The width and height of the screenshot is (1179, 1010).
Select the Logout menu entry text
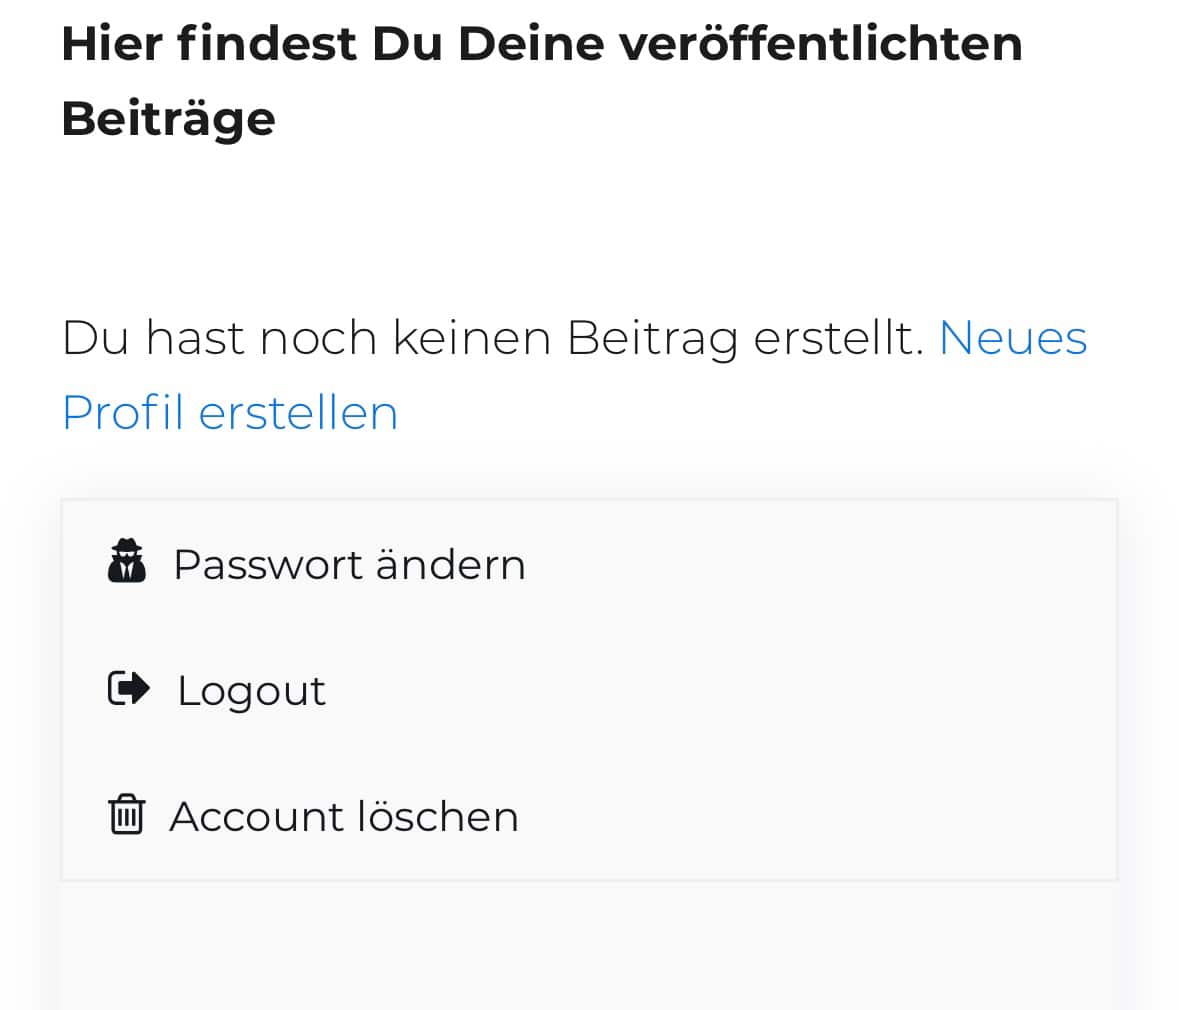(x=251, y=691)
